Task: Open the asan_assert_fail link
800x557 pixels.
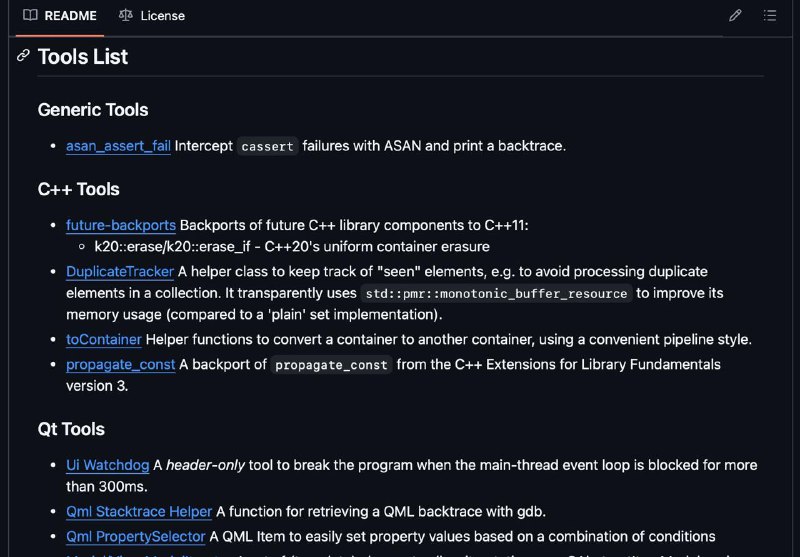Action: (x=118, y=146)
